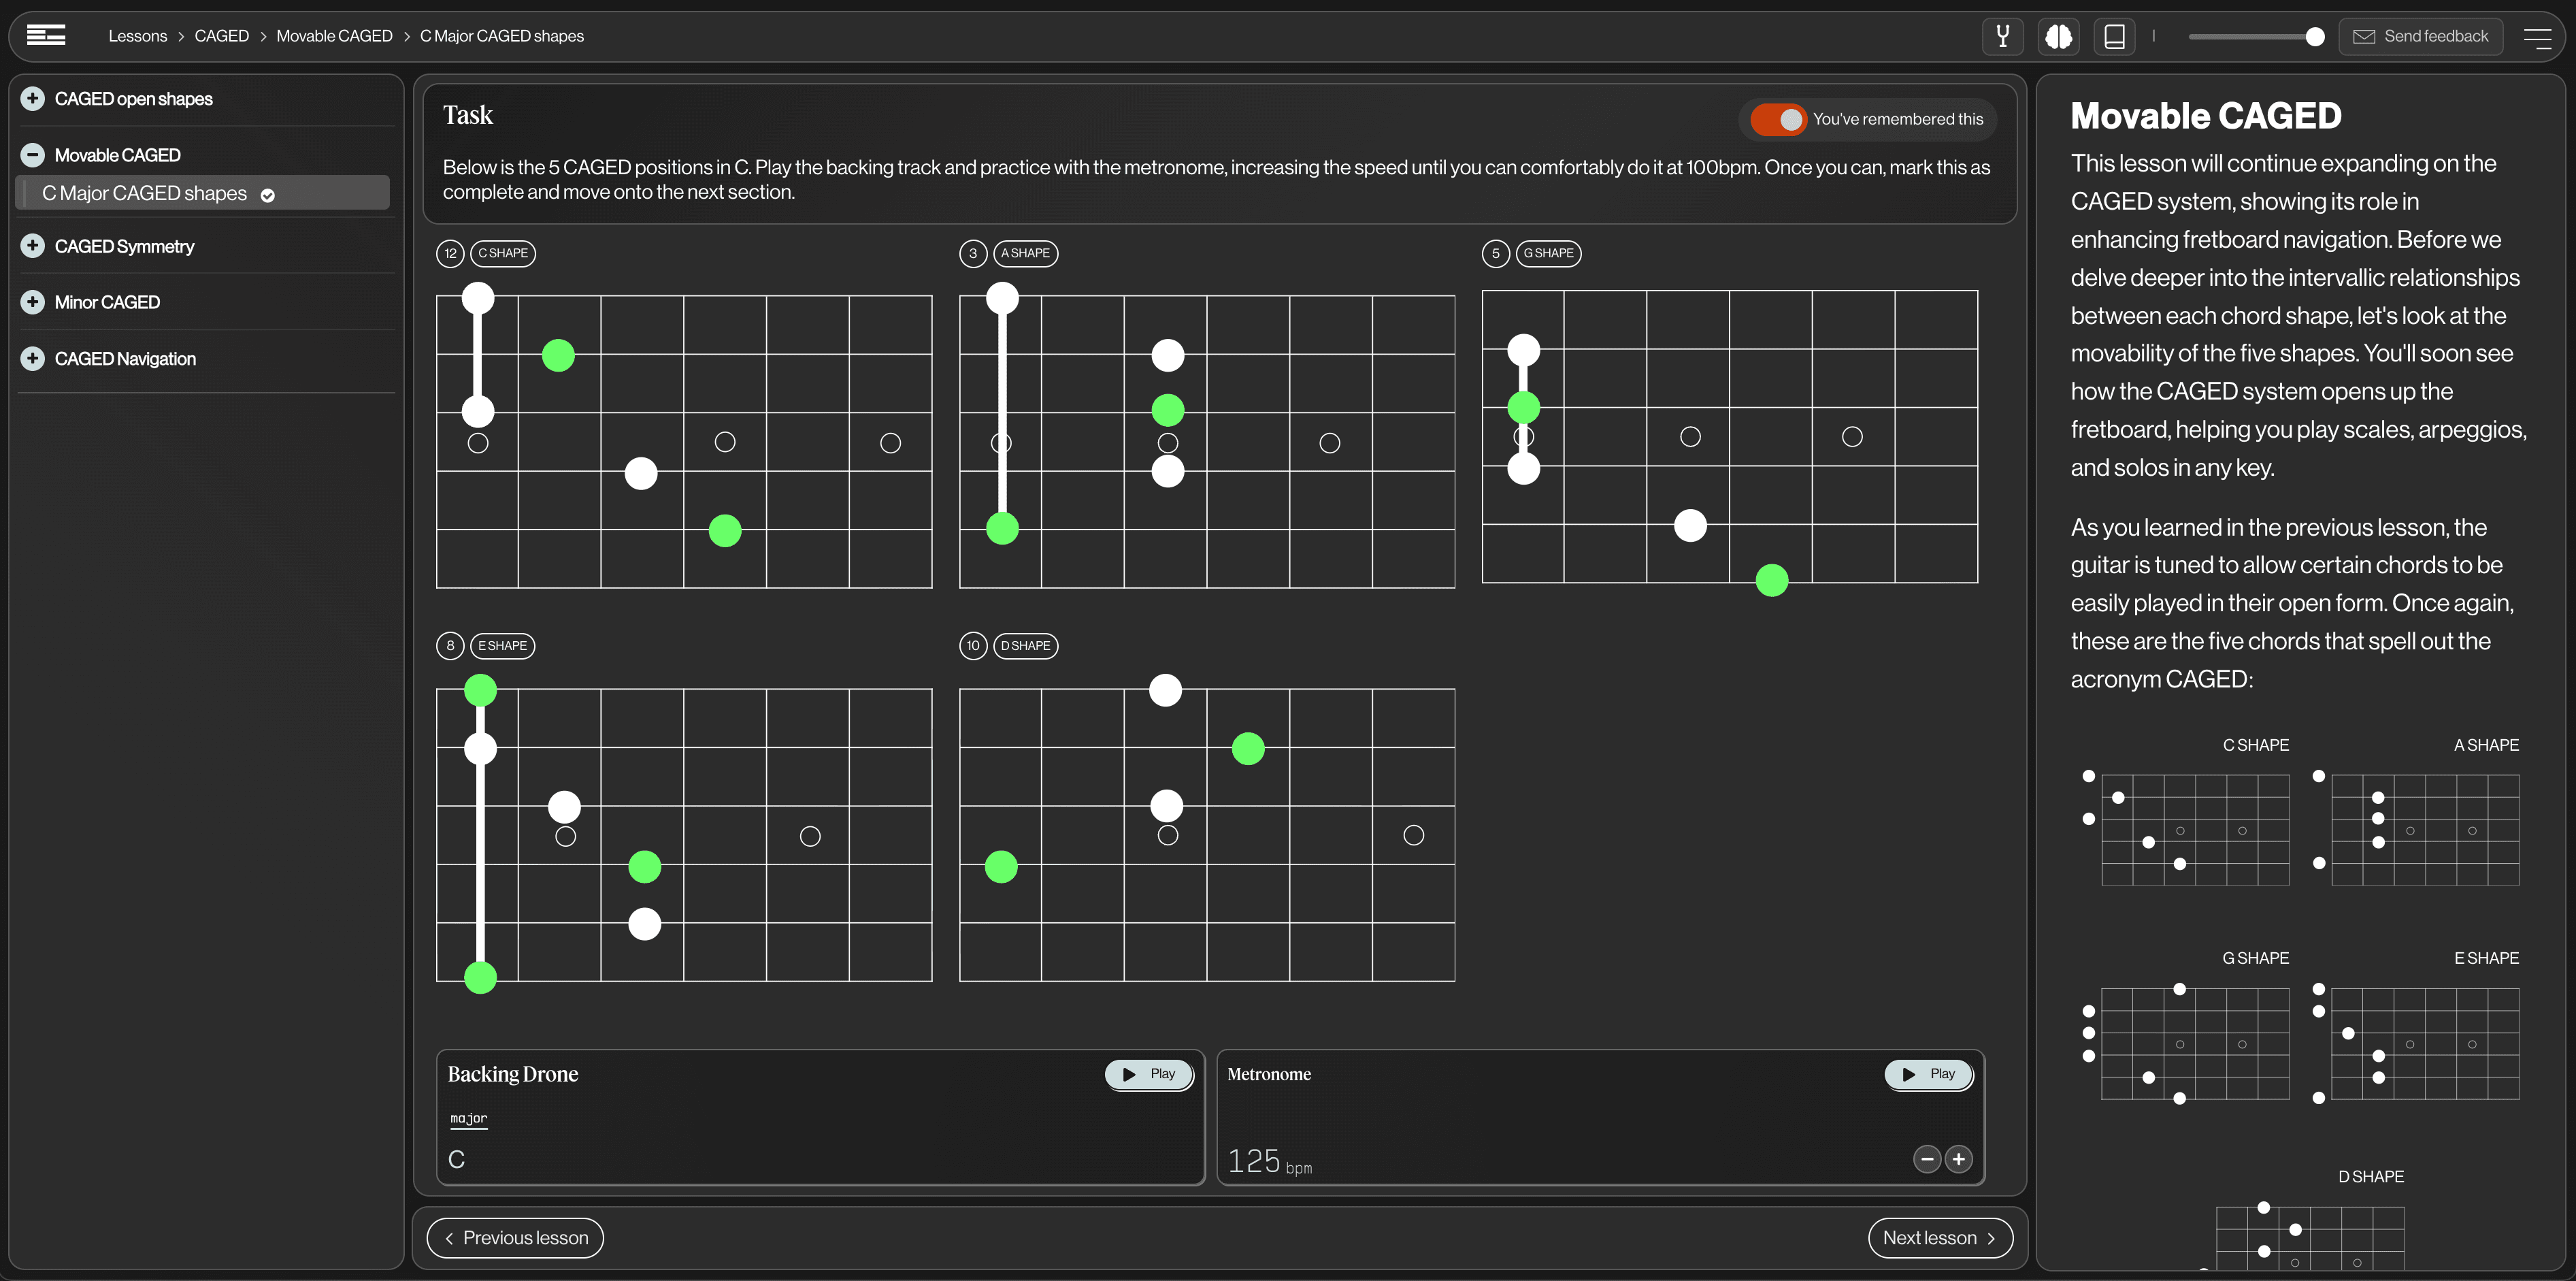Screen dimensions: 2576x1281
Task: Click fret number 5 badge of G shape
Action: point(1496,253)
